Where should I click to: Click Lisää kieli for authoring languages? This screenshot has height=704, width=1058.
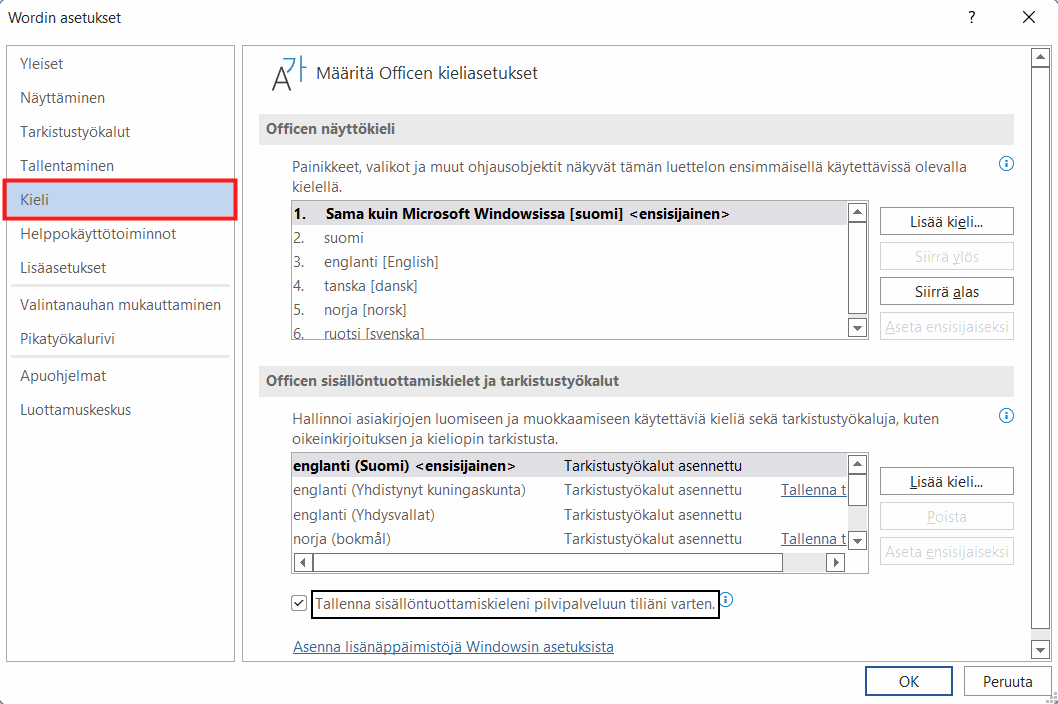tap(947, 482)
